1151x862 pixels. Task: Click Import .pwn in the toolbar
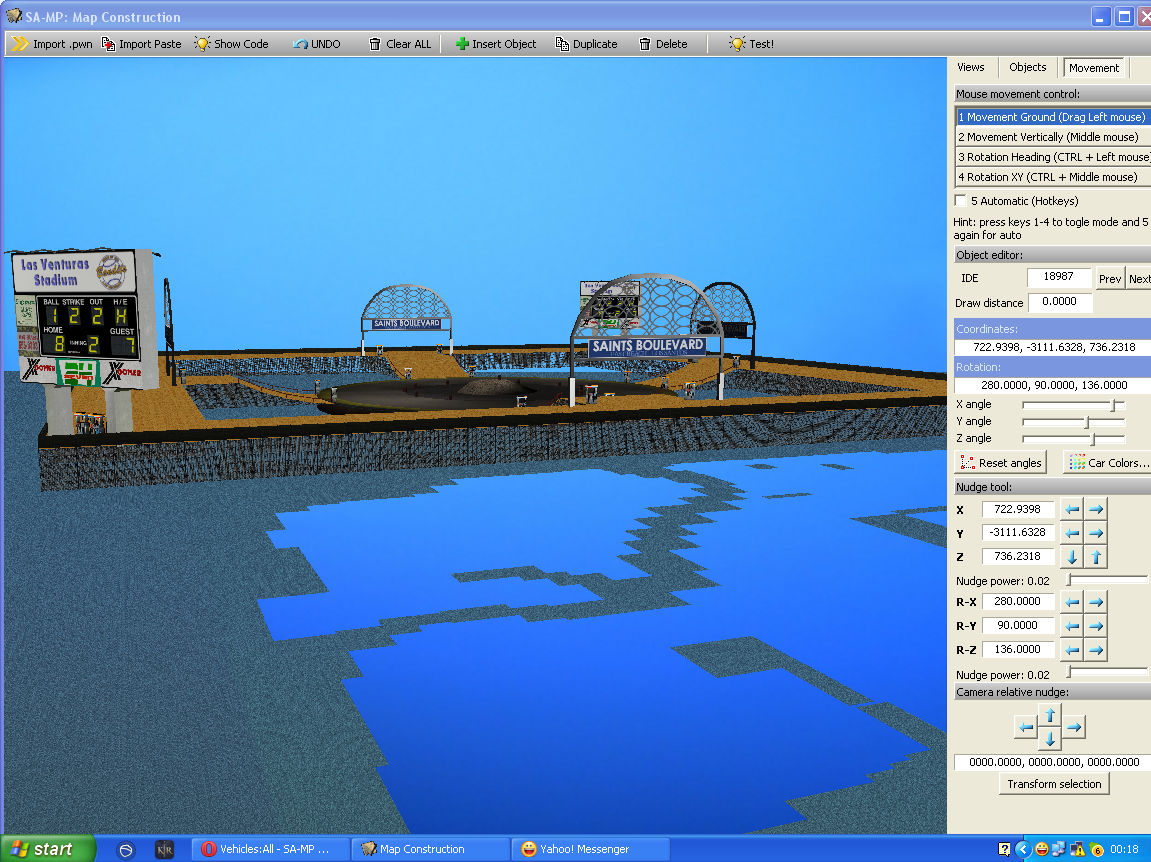coord(51,44)
